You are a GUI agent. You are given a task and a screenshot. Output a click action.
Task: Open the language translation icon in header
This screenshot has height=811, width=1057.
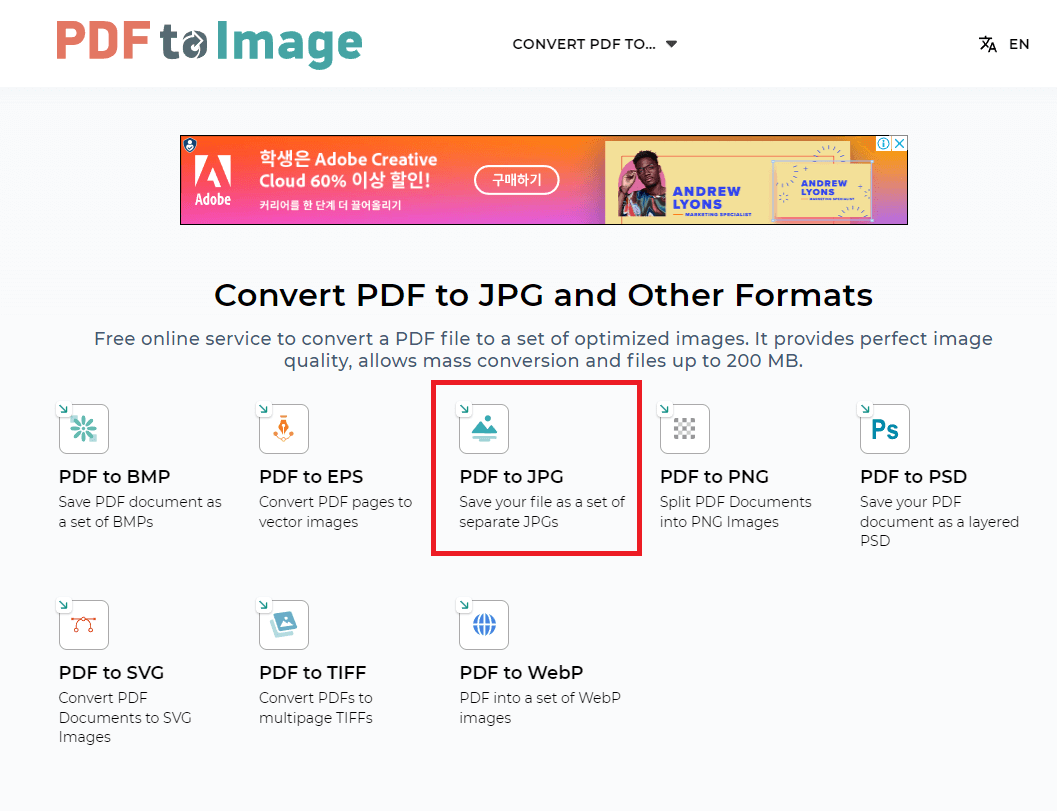[986, 43]
